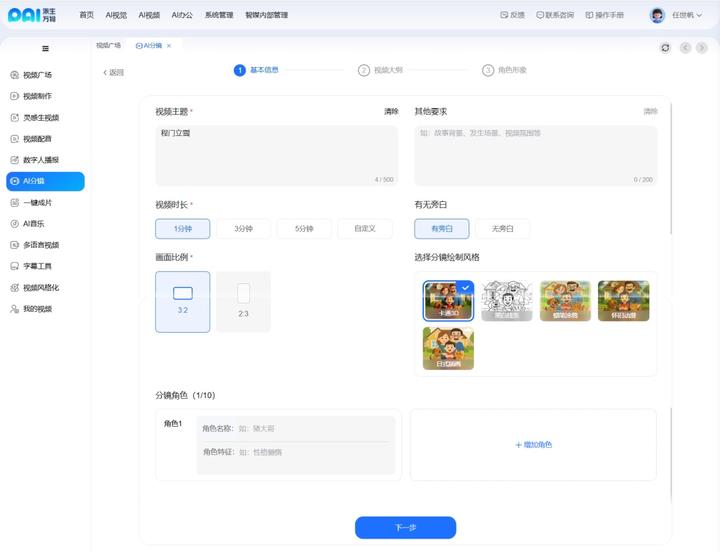Choose the 无旁白 narration option
This screenshot has height=552, width=720.
[502, 229]
